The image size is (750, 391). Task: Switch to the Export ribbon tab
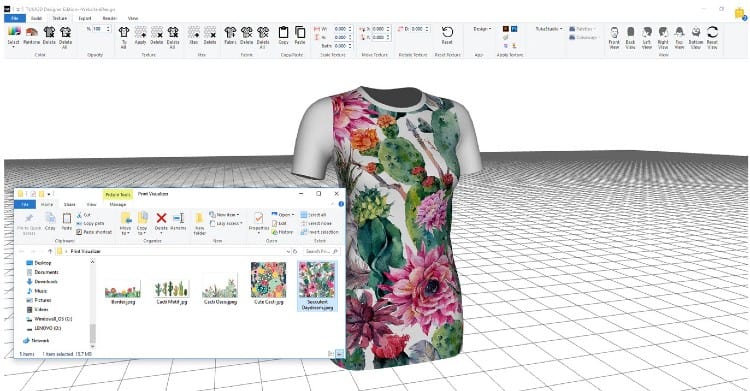point(85,18)
